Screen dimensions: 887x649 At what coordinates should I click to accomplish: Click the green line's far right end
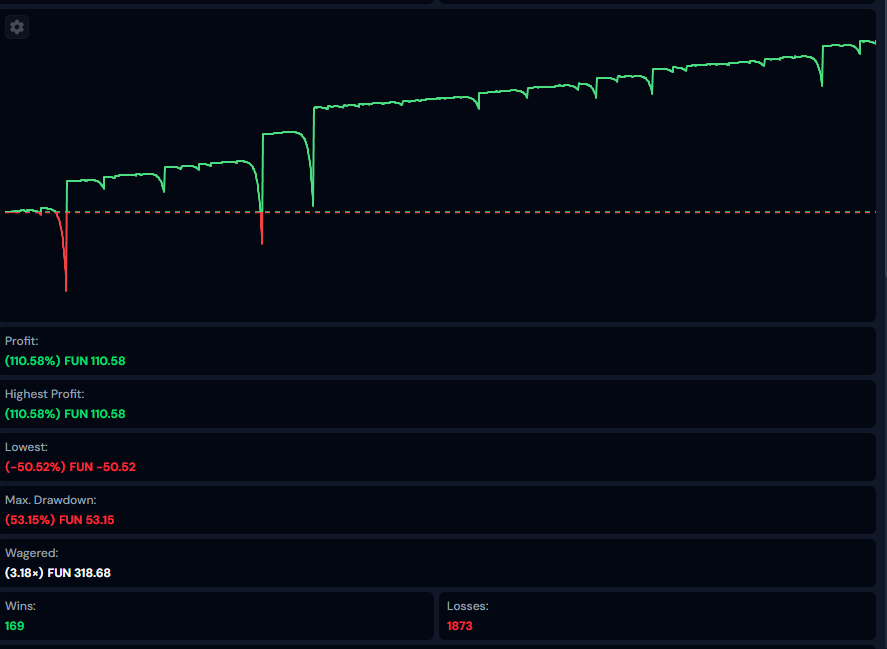873,42
